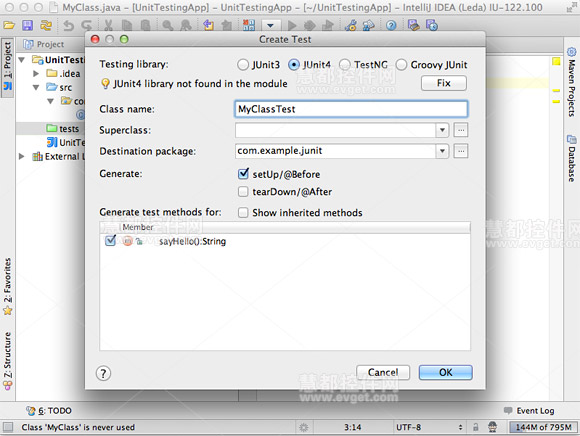Open the Maven Projects side tab

click(x=571, y=82)
